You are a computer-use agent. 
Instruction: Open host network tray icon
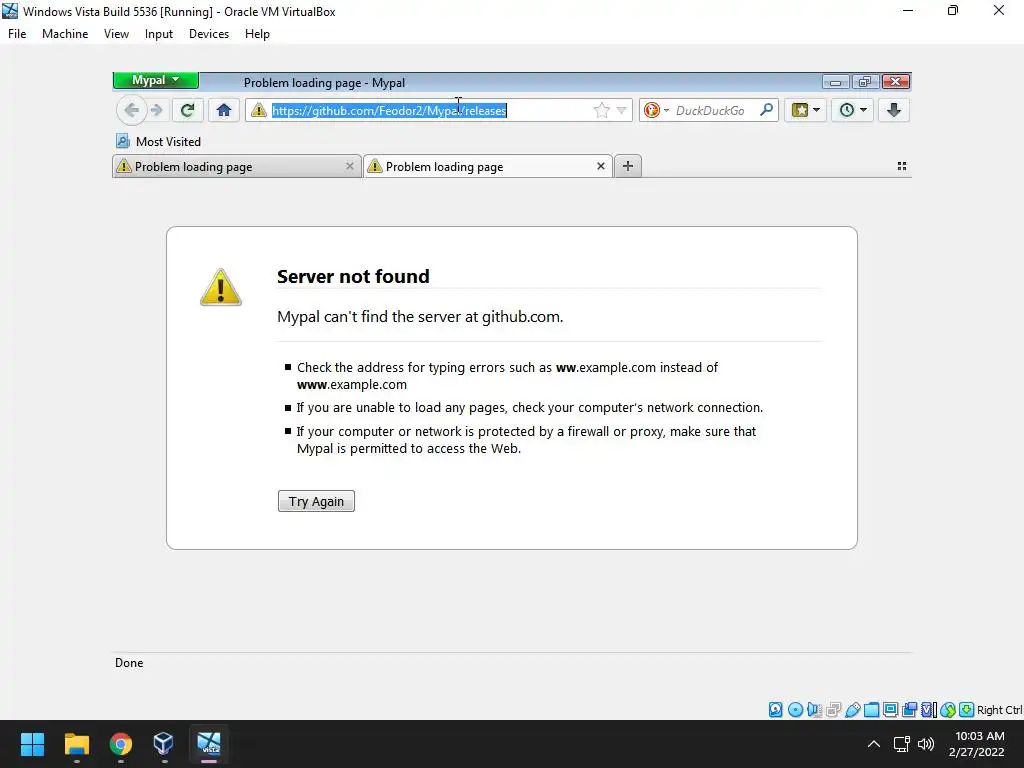(902, 744)
